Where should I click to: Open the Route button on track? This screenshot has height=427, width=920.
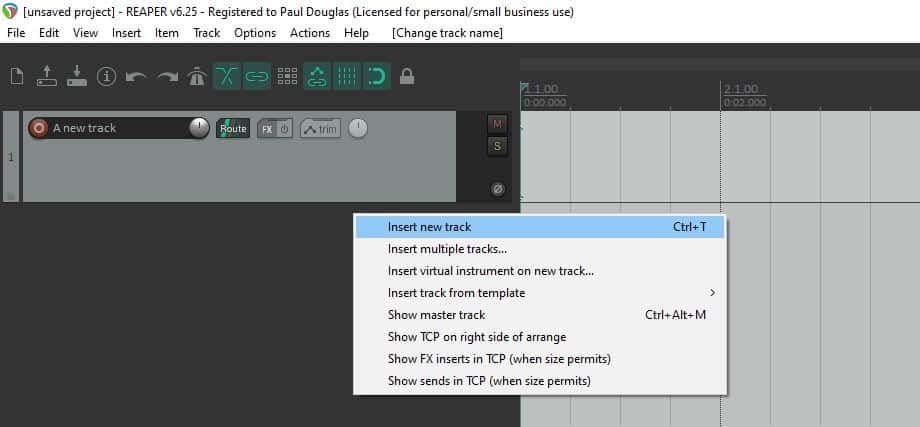point(233,128)
